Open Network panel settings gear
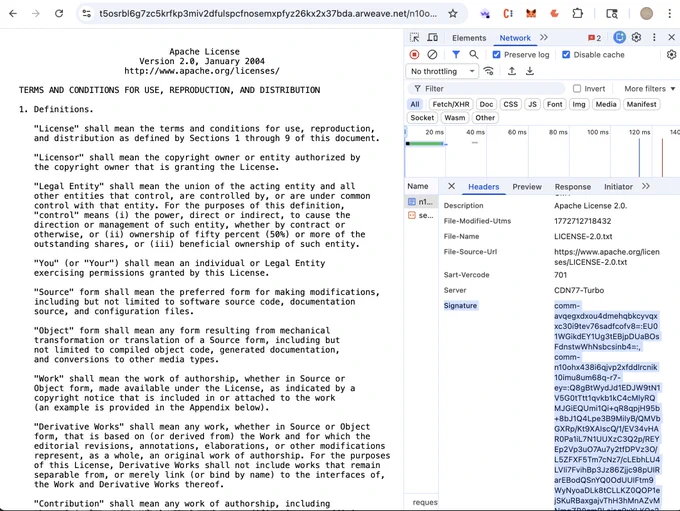Screen dimensions: 680x511 click(x=671, y=55)
